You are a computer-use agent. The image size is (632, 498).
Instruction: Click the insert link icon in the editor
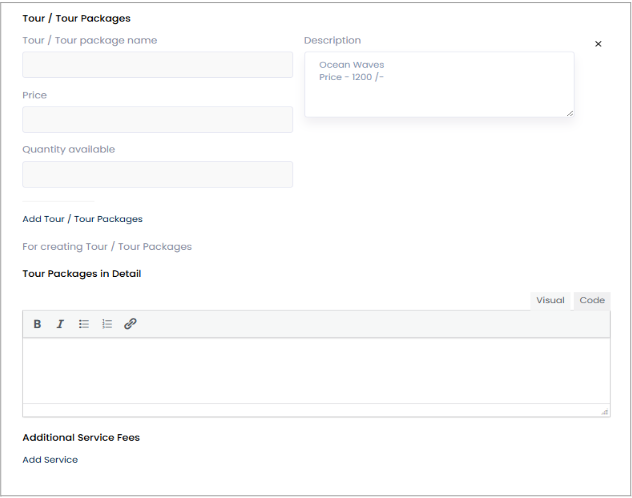[x=130, y=324]
